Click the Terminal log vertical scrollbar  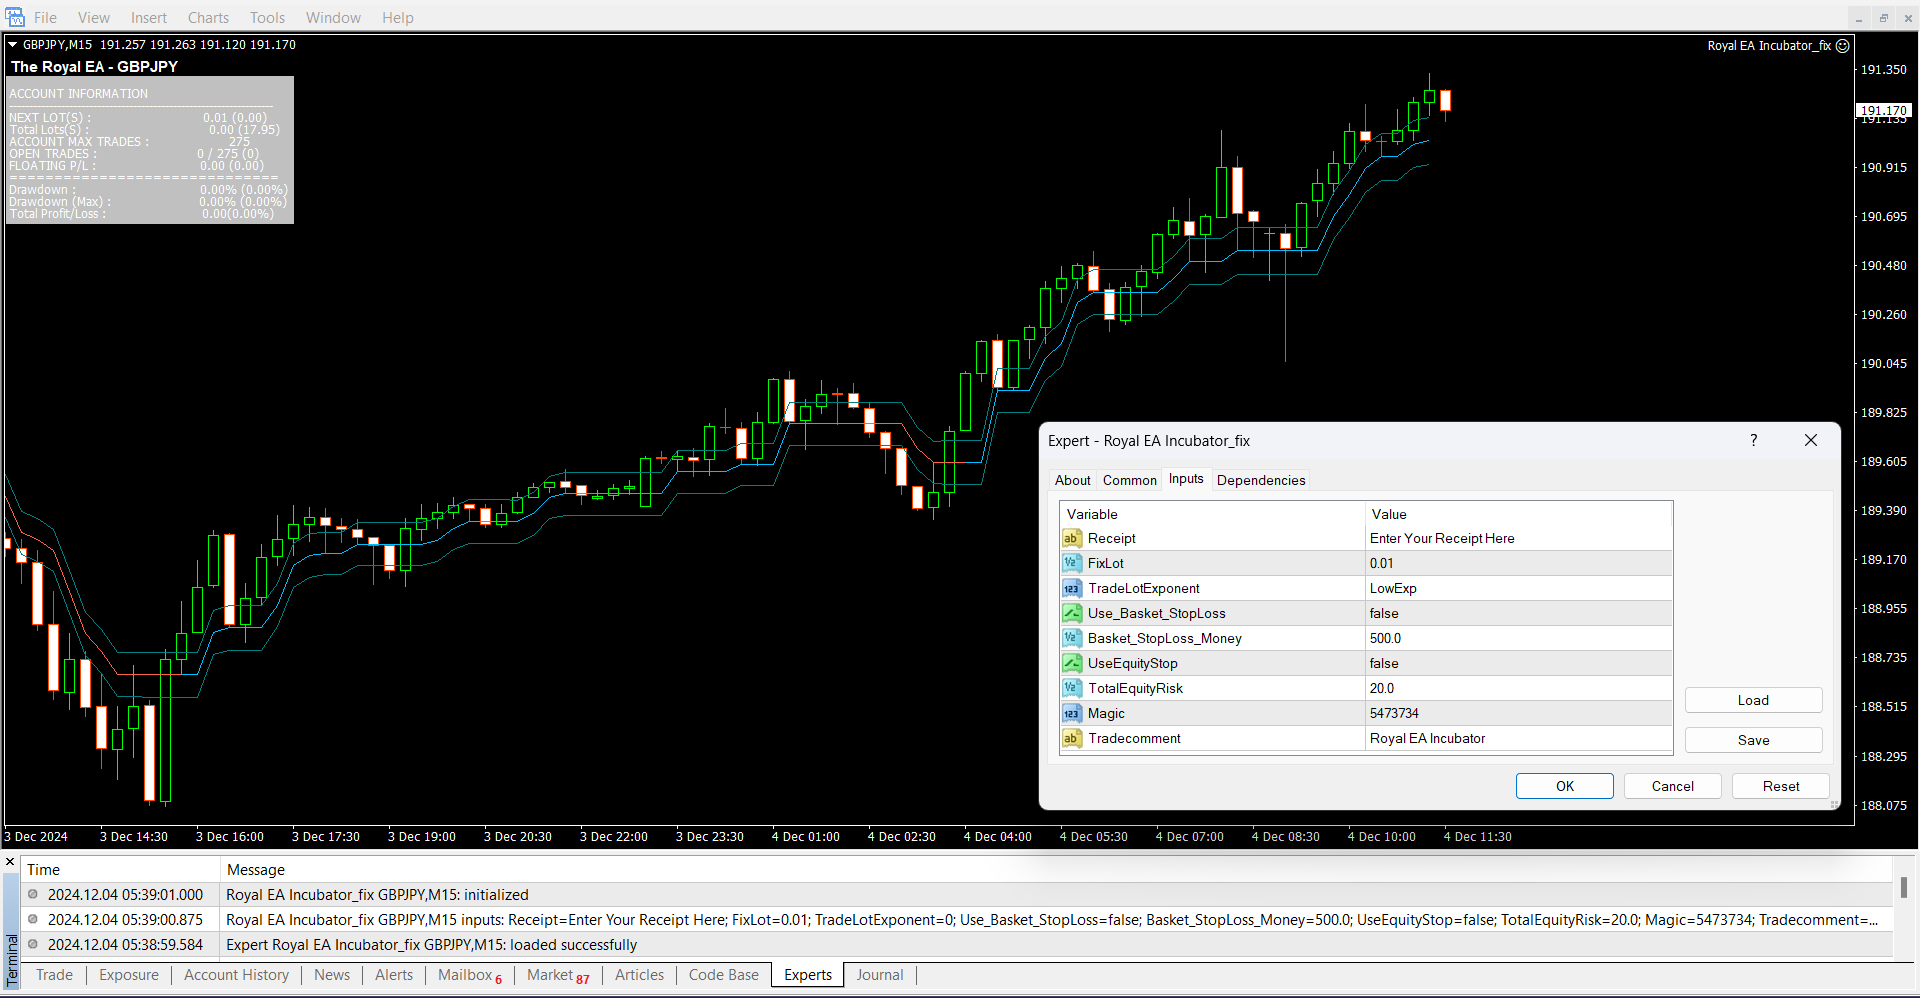[1903, 888]
